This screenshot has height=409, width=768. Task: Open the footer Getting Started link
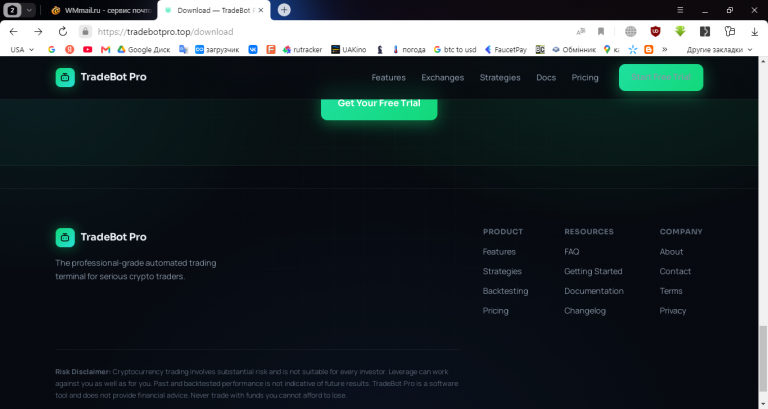[x=593, y=271]
